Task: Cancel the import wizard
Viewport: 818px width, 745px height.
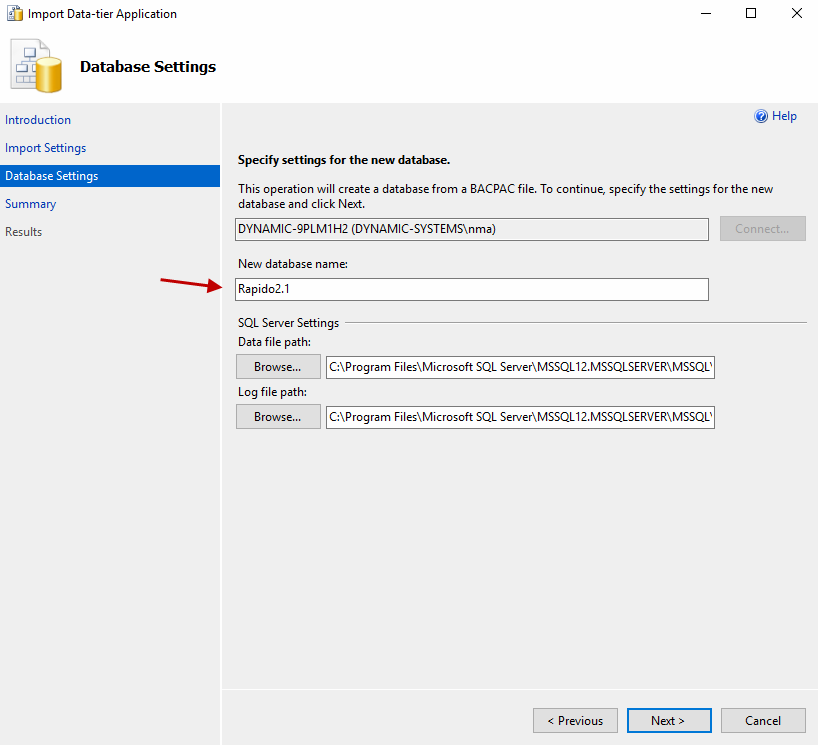Action: pos(762,721)
